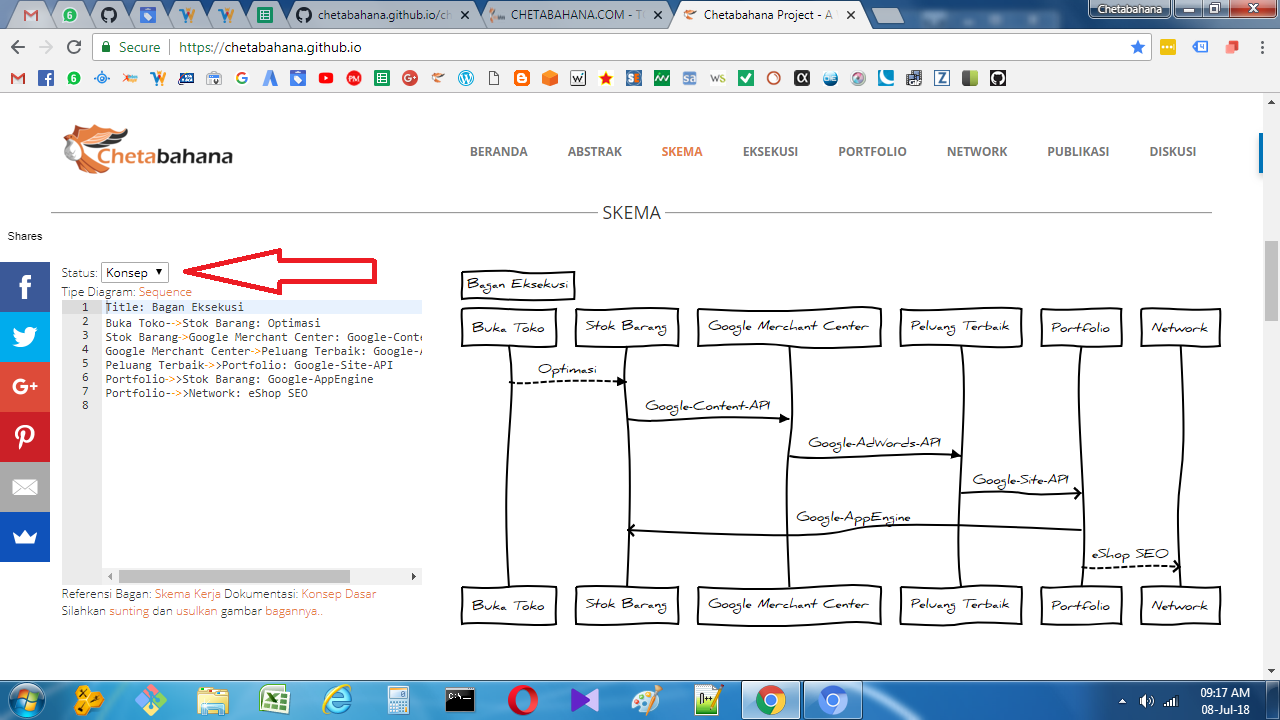This screenshot has width=1280, height=720.
Task: Pin page with Pinterest sidebar button
Action: click(25, 437)
